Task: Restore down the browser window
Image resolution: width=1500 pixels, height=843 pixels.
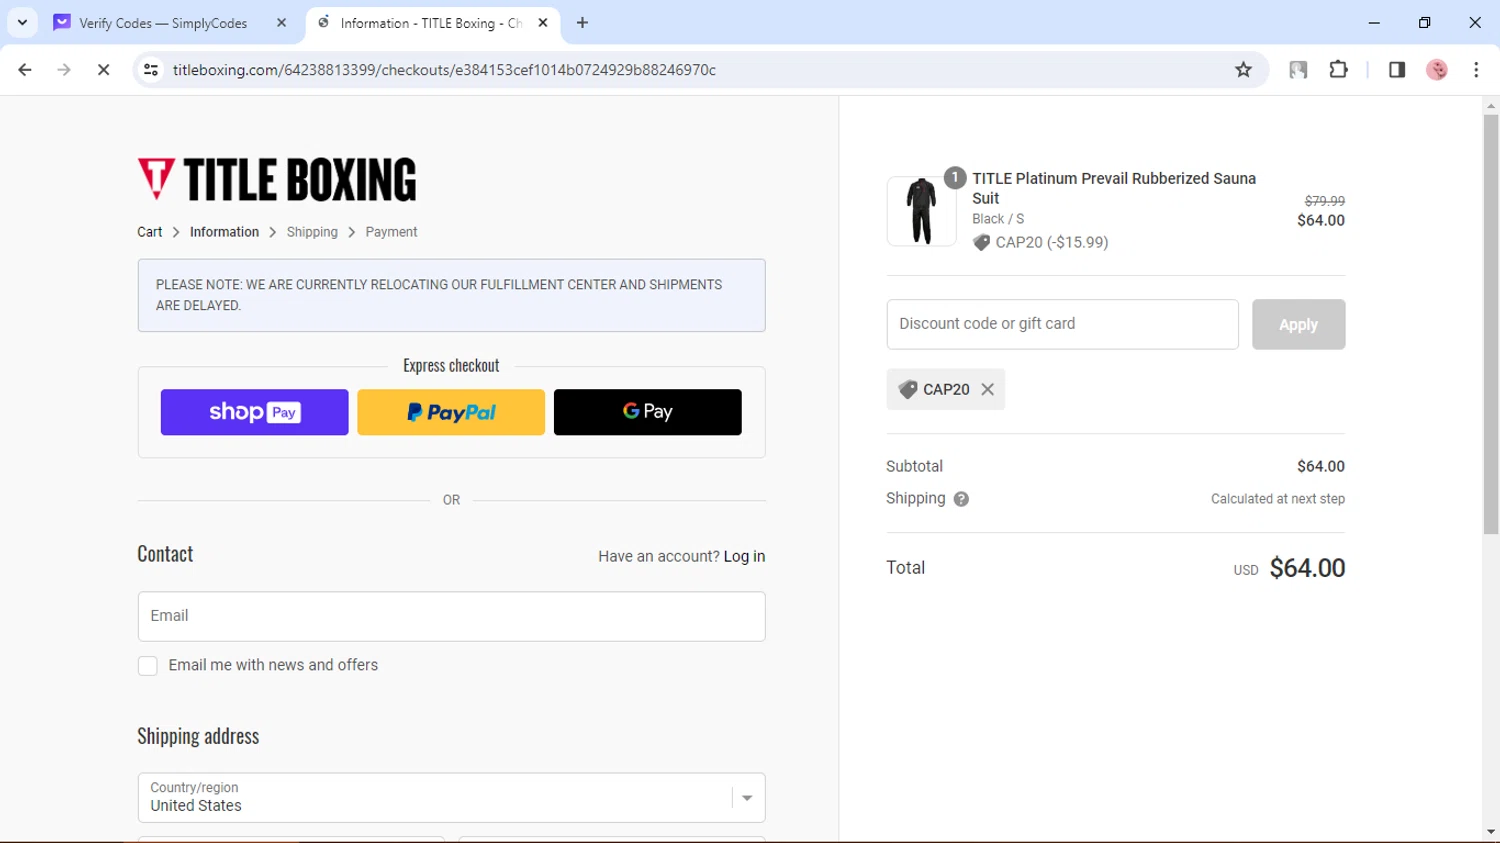Action: 1424,22
